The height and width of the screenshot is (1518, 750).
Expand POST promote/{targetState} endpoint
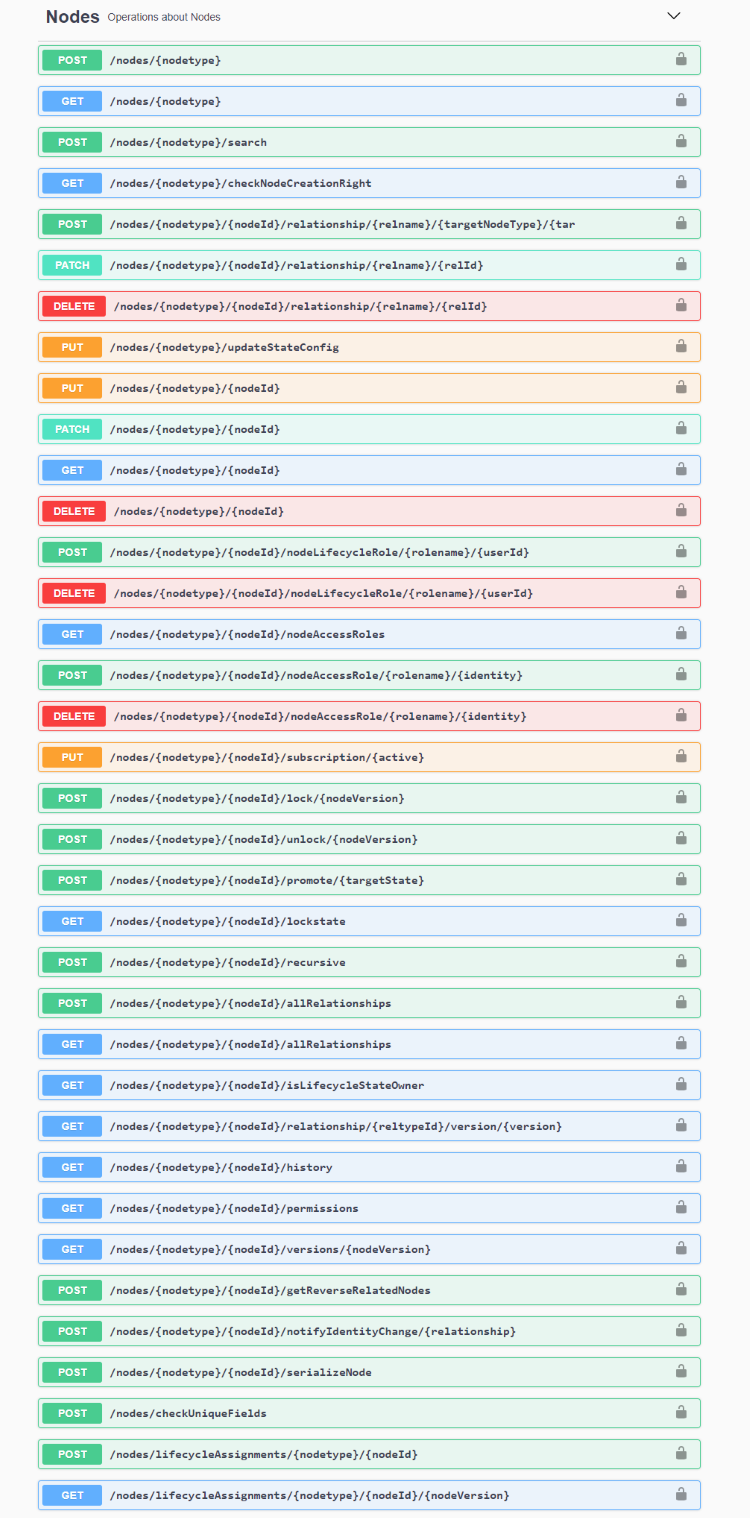click(369, 880)
